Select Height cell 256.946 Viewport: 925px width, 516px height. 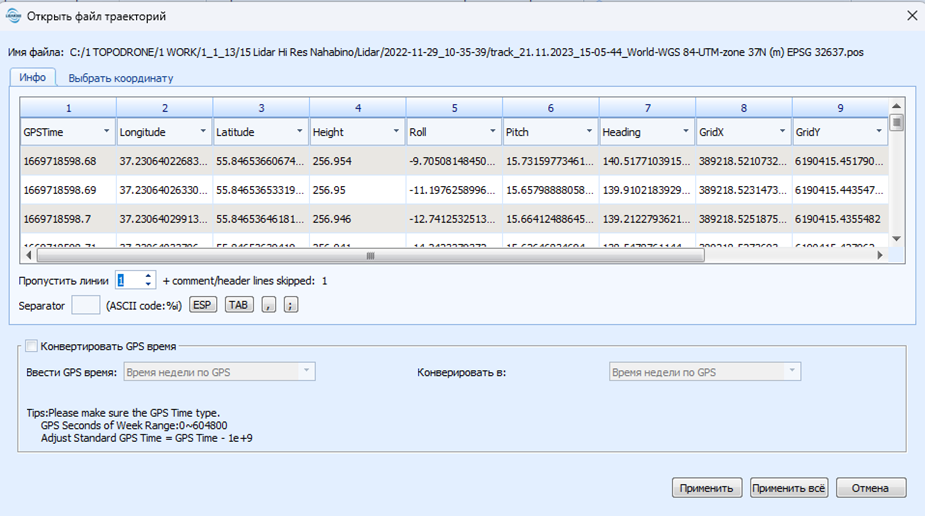[x=357, y=219]
